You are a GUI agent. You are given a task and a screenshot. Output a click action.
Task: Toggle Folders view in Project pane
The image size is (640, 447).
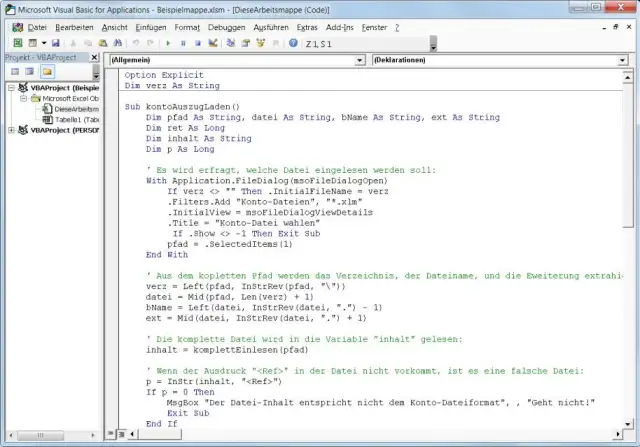point(47,72)
